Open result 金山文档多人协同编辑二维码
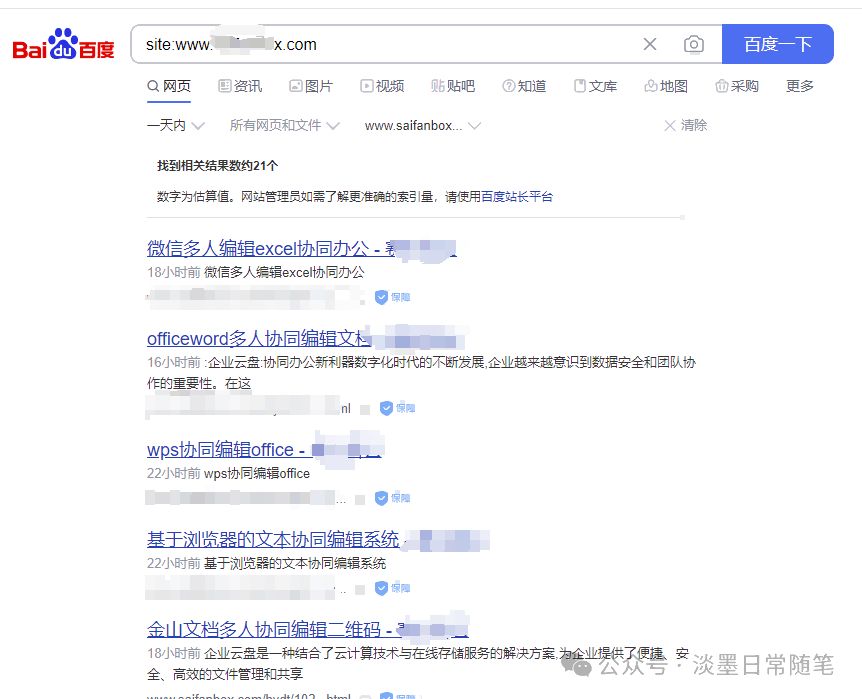862x699 pixels. 308,629
